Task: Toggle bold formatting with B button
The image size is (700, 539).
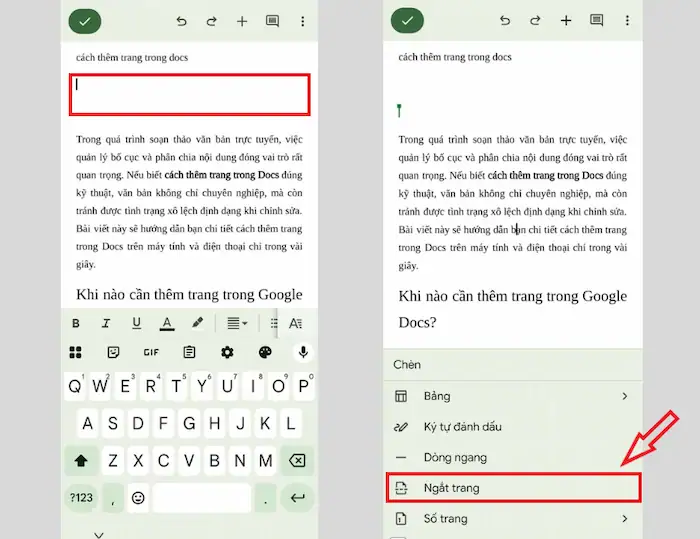Action: click(76, 323)
